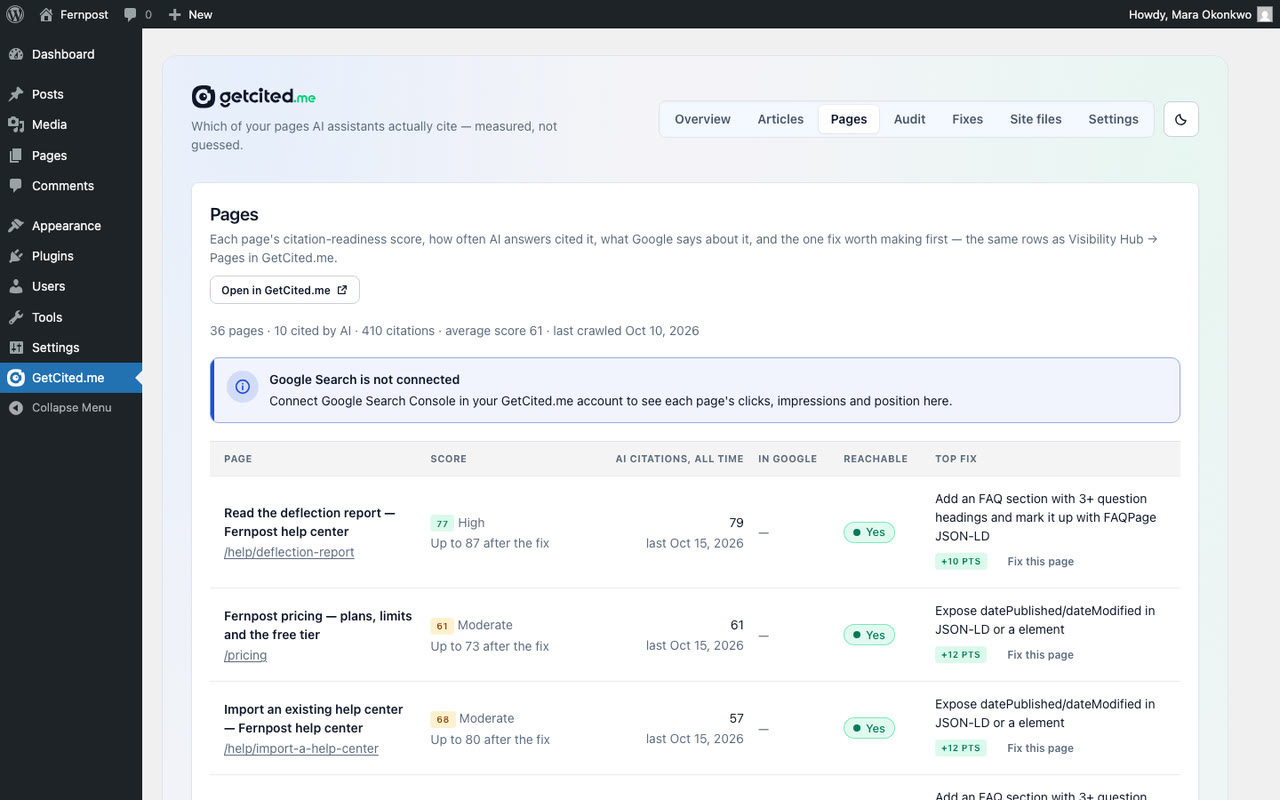This screenshot has width=1280, height=800.
Task: Switch to the Overview tab
Action: (703, 119)
